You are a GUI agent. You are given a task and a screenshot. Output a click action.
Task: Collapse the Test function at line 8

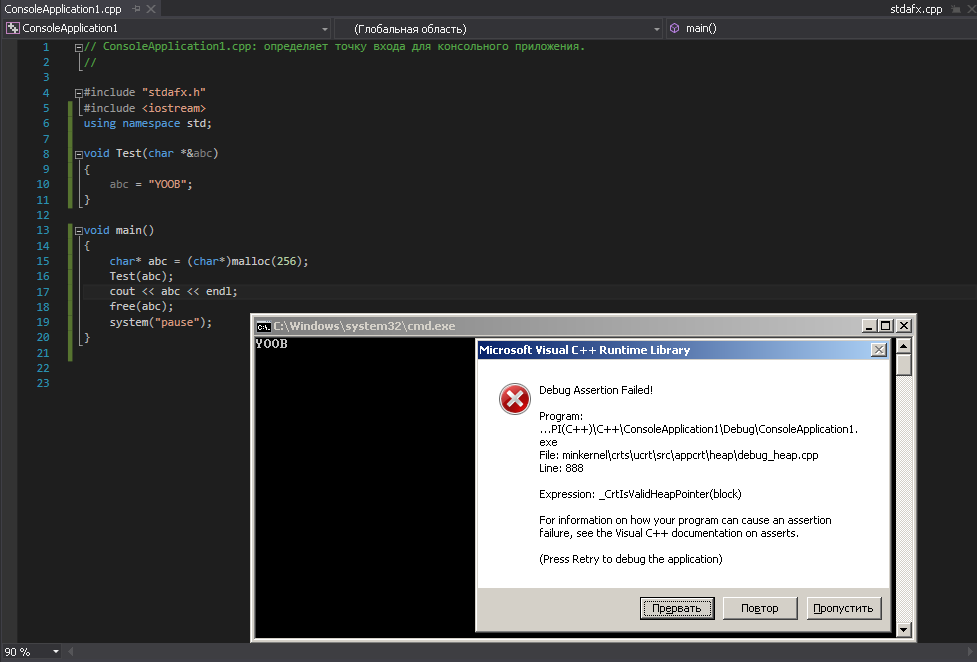point(79,155)
